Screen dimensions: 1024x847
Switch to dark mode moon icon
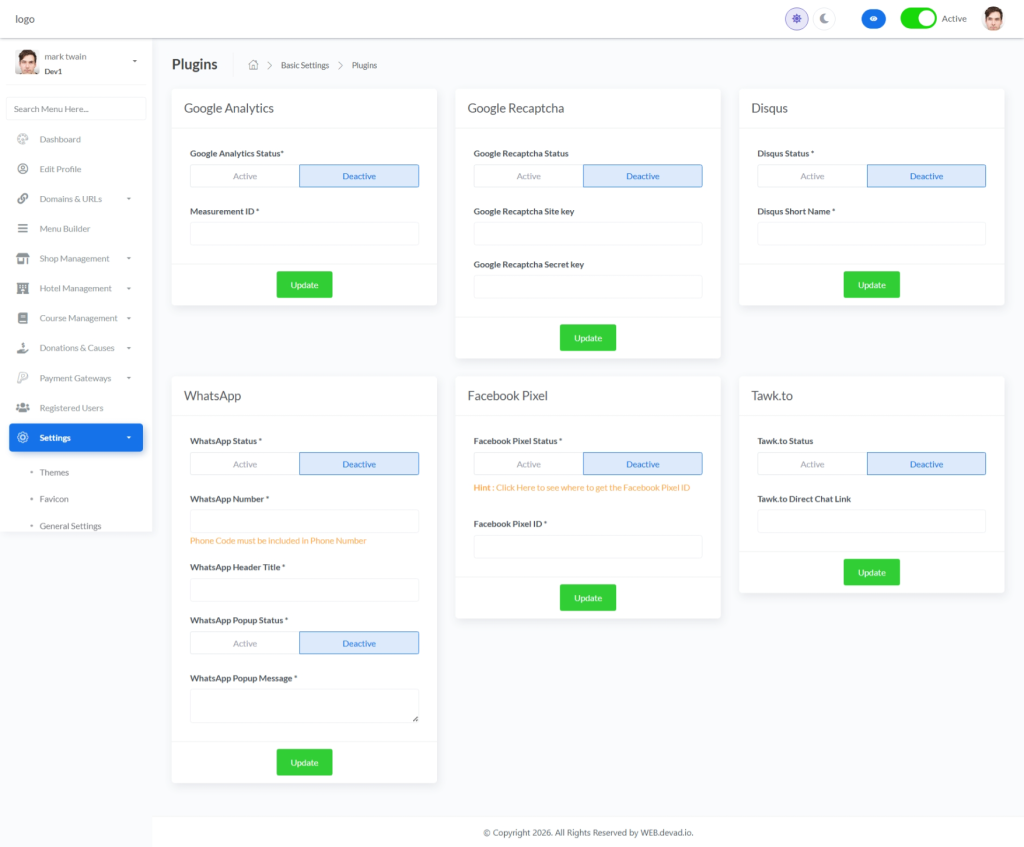(824, 19)
